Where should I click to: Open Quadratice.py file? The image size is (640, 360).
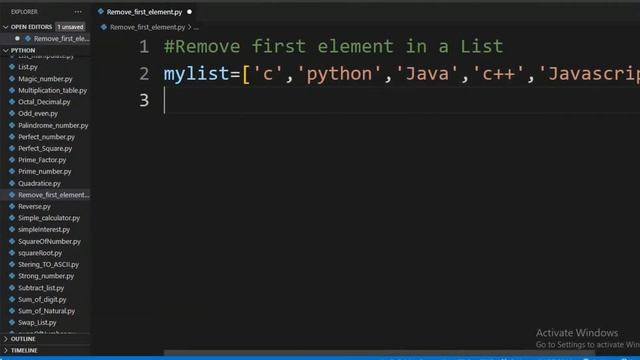pyautogui.click(x=39, y=183)
